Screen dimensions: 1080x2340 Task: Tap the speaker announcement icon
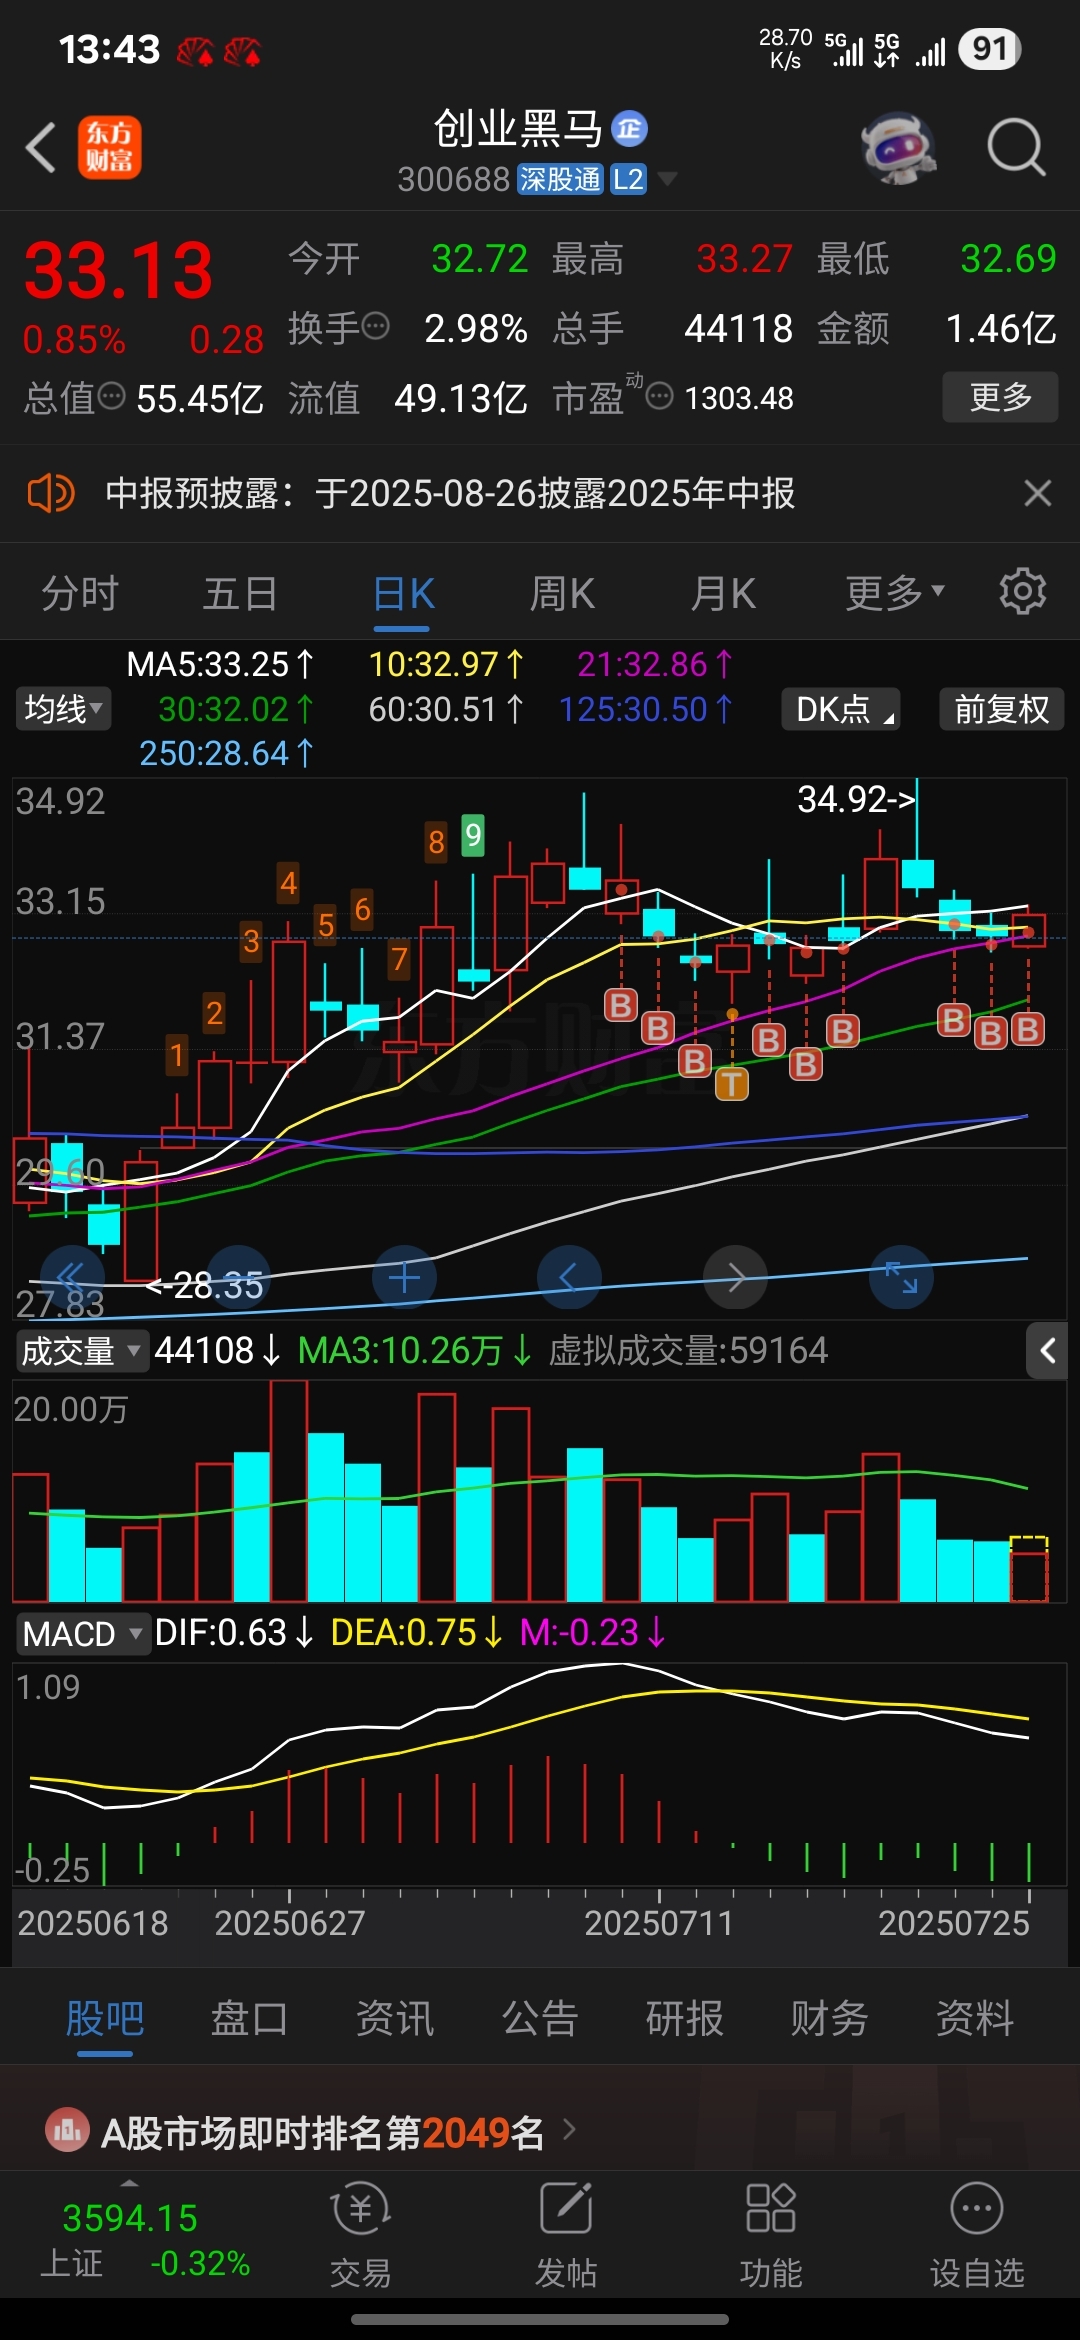(50, 493)
